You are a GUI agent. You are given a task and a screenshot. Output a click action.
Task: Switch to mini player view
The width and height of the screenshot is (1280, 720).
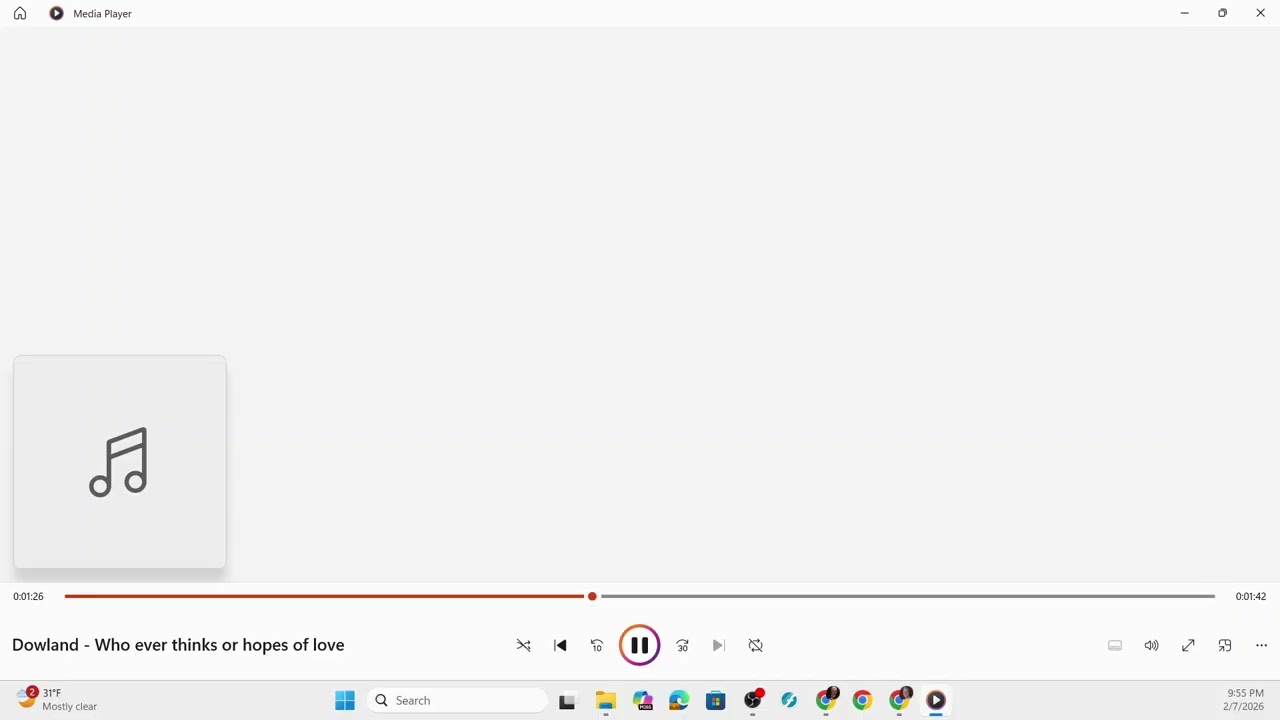click(x=1225, y=646)
